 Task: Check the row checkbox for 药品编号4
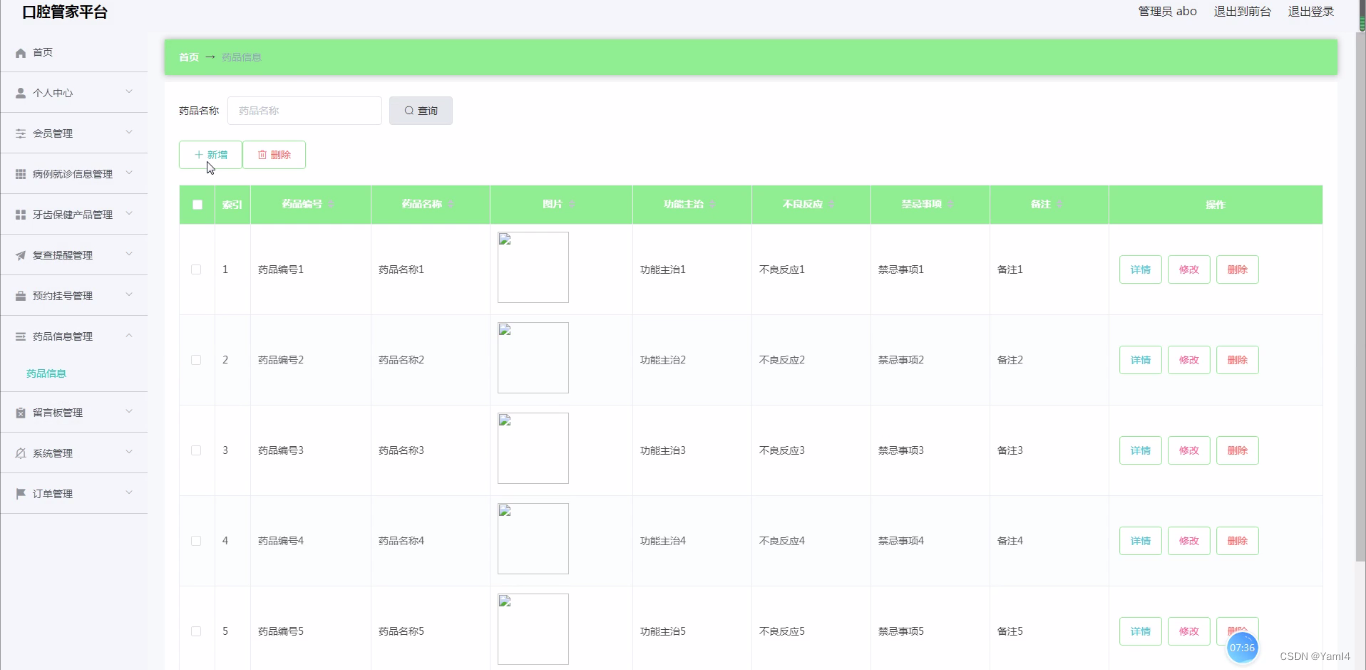[196, 541]
